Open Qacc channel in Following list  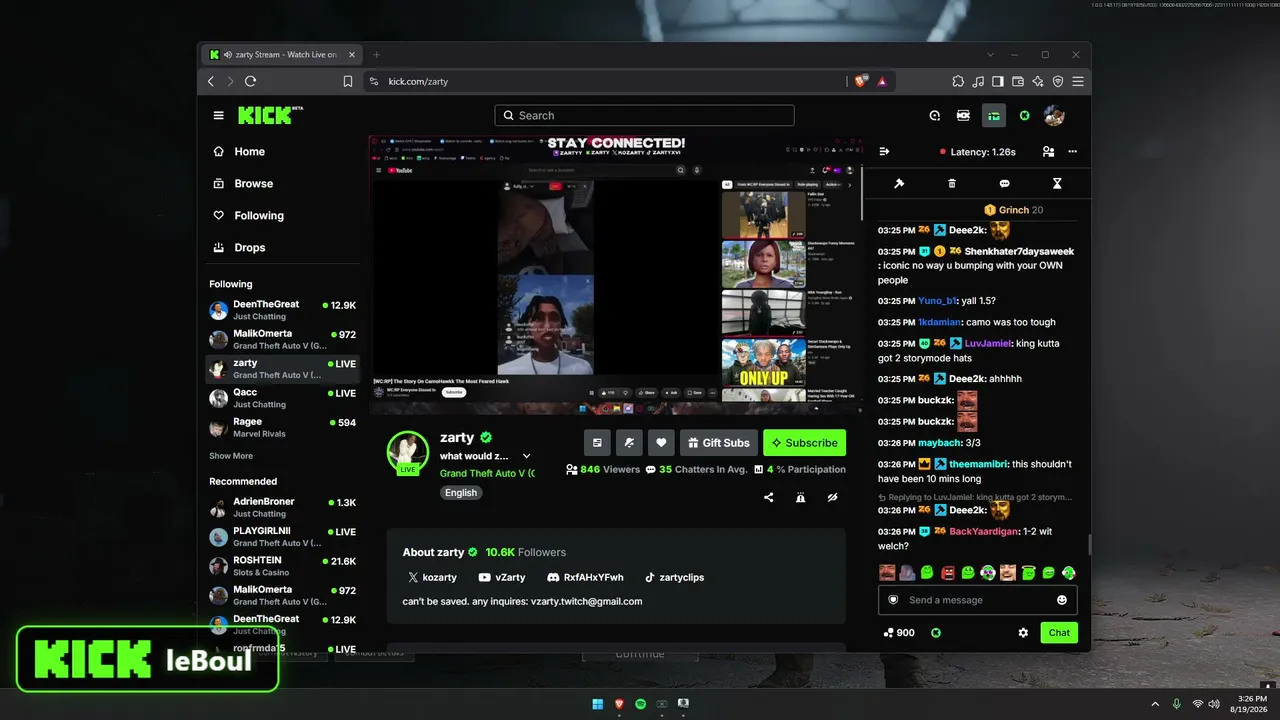[283, 398]
